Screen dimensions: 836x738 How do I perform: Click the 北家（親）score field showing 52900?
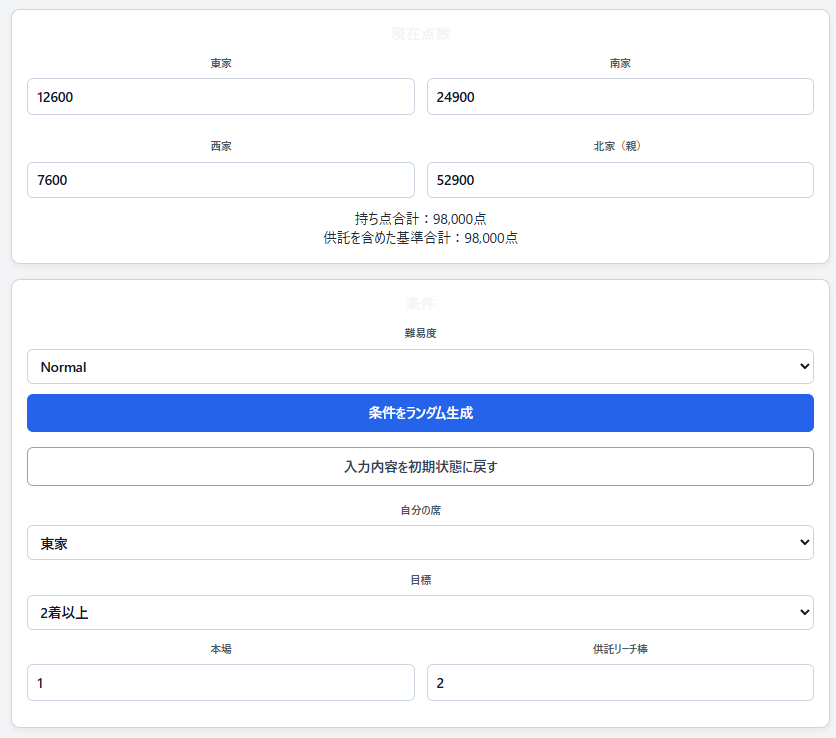point(620,180)
